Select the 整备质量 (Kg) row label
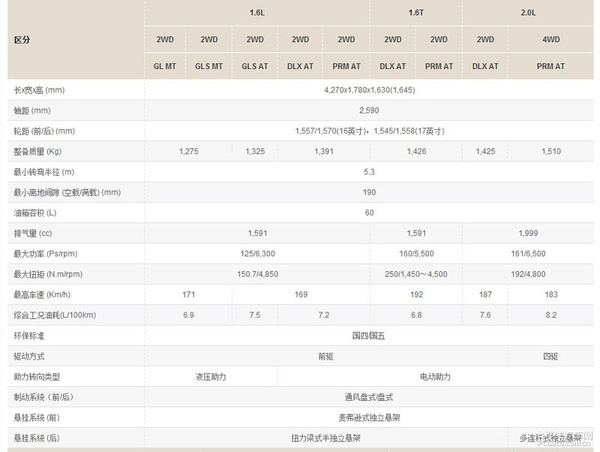Screen dimensions: 600x452 pyautogui.click(x=41, y=151)
